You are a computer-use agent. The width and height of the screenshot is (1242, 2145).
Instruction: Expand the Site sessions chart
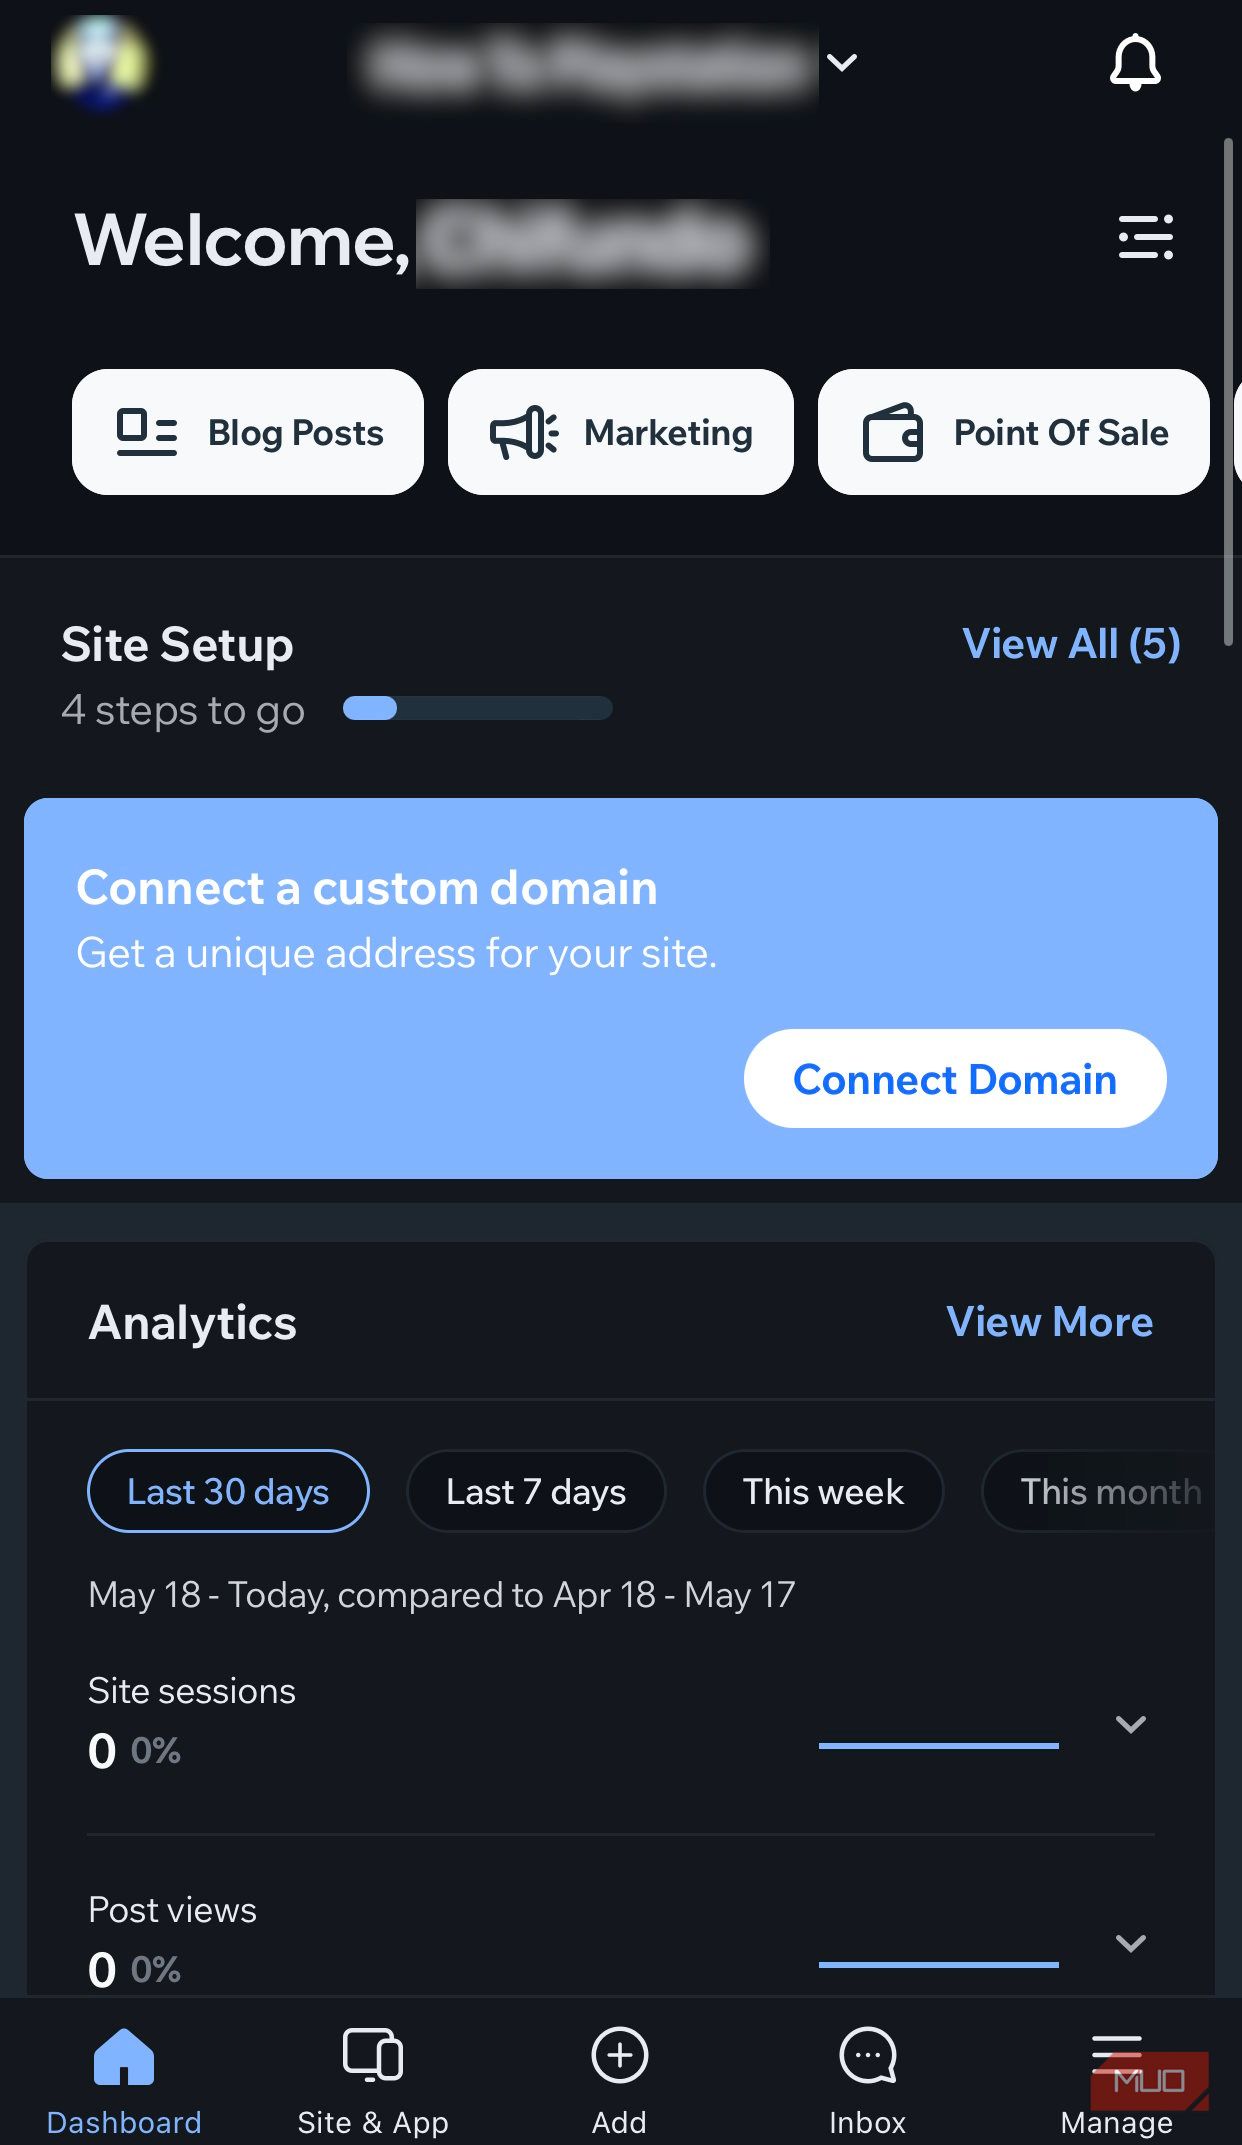tap(1130, 1723)
